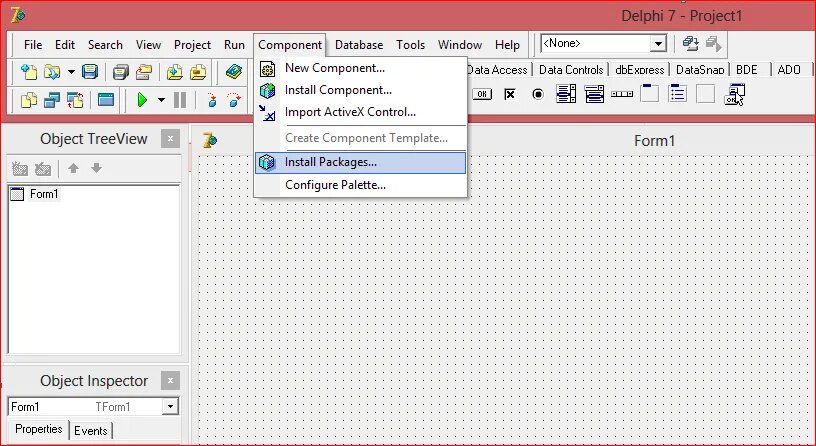The width and height of the screenshot is (816, 446).
Task: Click the Save All icon
Action: tap(121, 71)
